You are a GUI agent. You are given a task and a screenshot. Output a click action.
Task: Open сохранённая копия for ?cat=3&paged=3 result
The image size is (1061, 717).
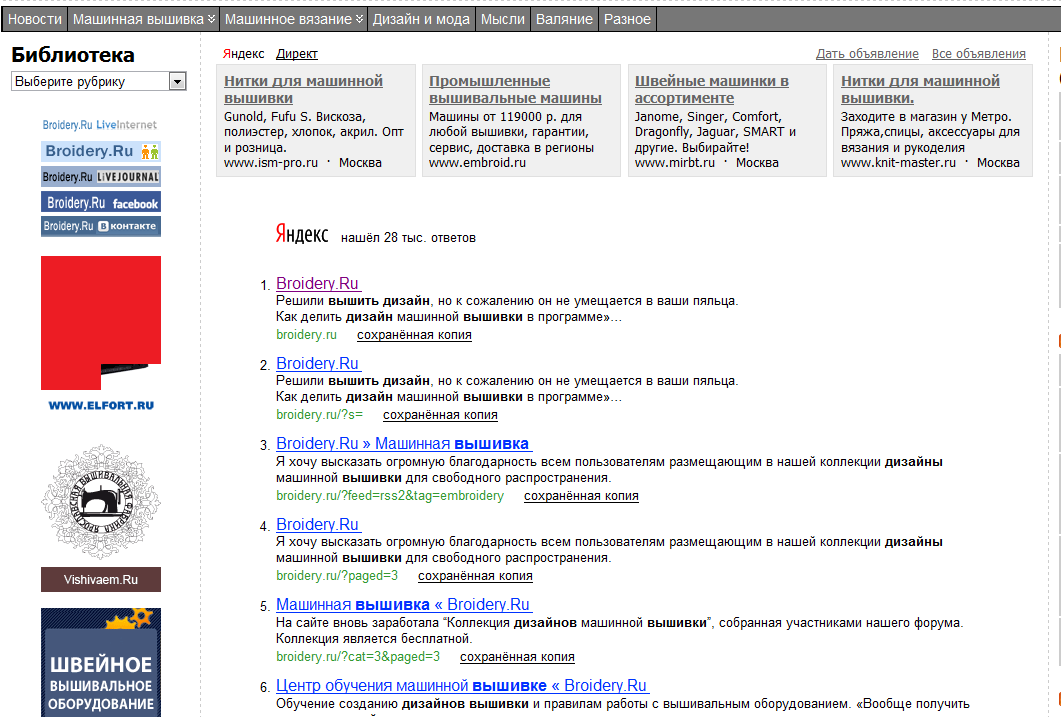tap(517, 657)
